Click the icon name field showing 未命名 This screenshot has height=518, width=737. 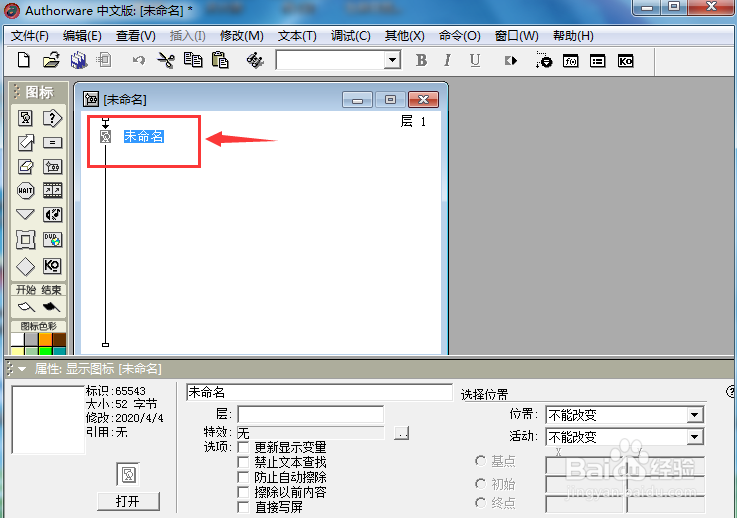point(319,392)
